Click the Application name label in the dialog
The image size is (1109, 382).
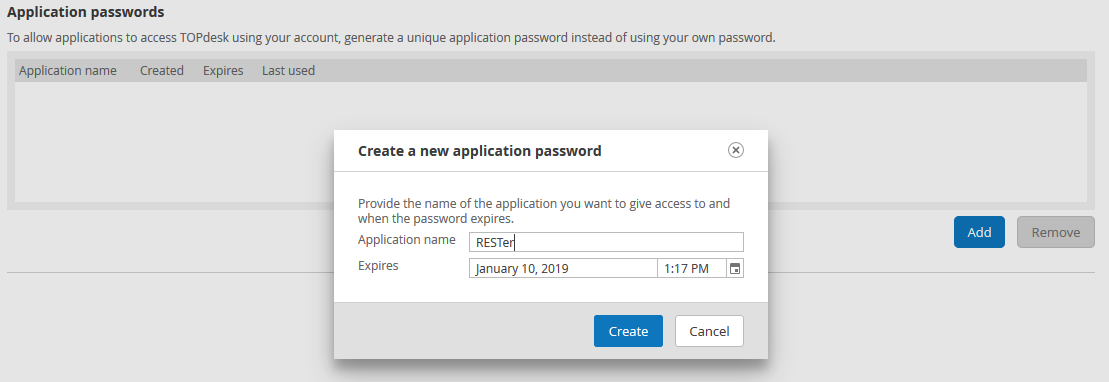tap(407, 240)
